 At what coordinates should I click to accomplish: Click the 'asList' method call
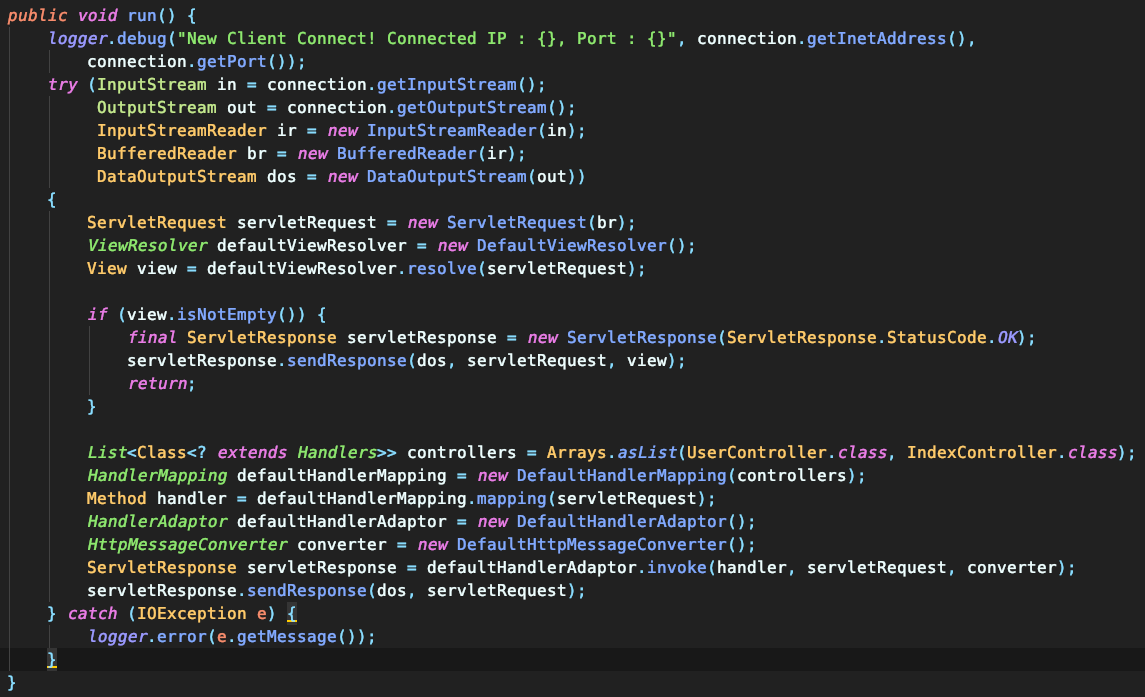tap(647, 453)
